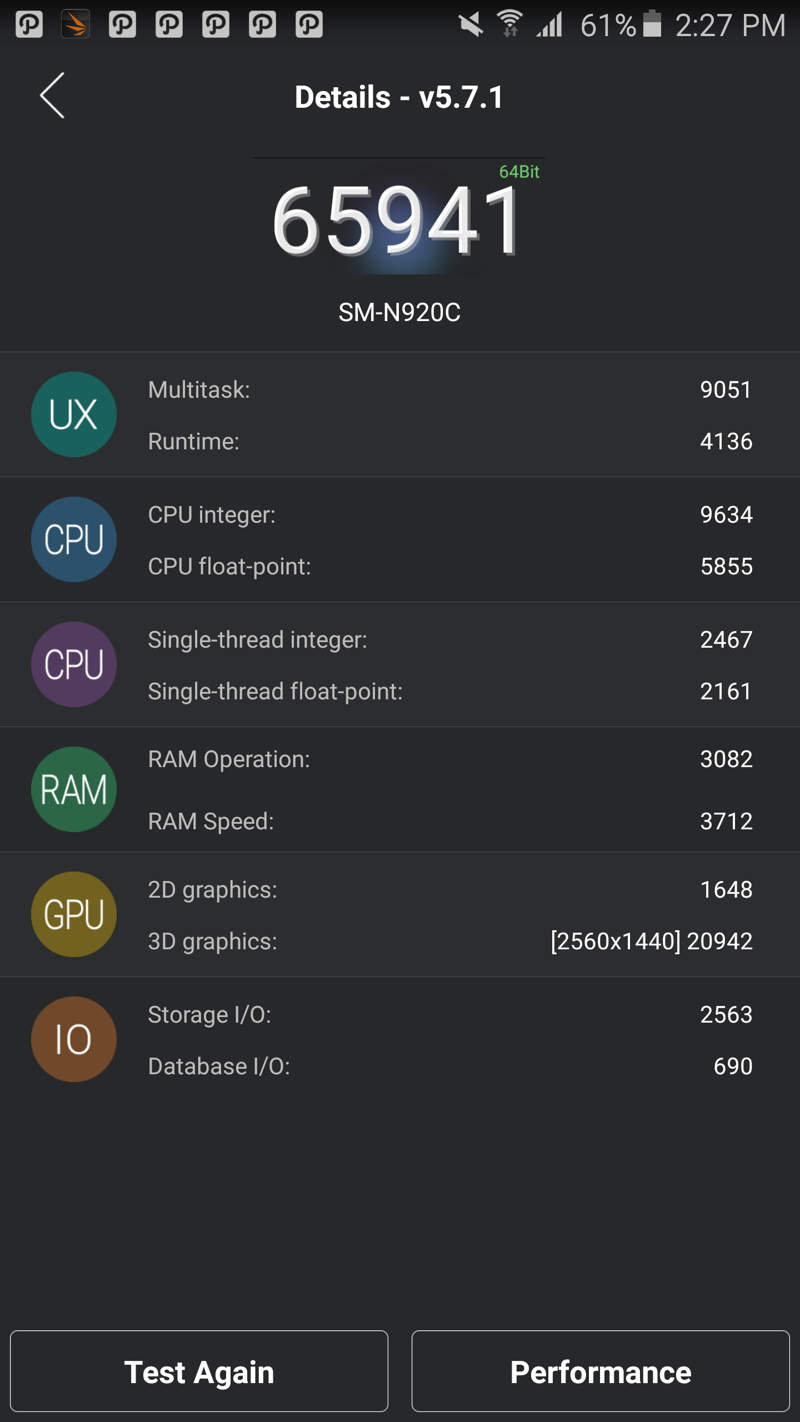
Task: Open the Performance button
Action: (600, 1371)
